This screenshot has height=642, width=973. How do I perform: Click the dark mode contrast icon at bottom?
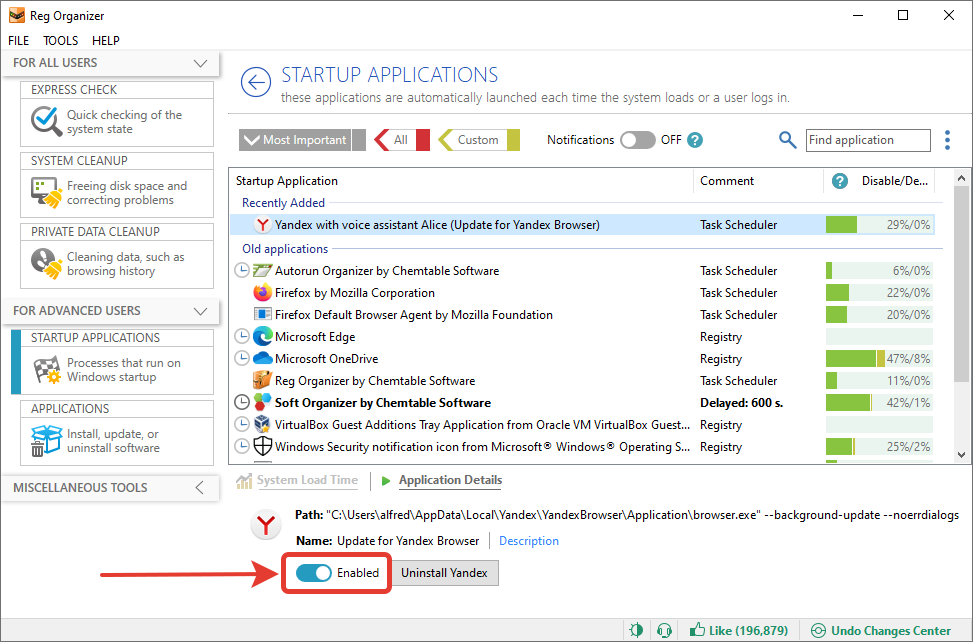pyautogui.click(x=637, y=630)
